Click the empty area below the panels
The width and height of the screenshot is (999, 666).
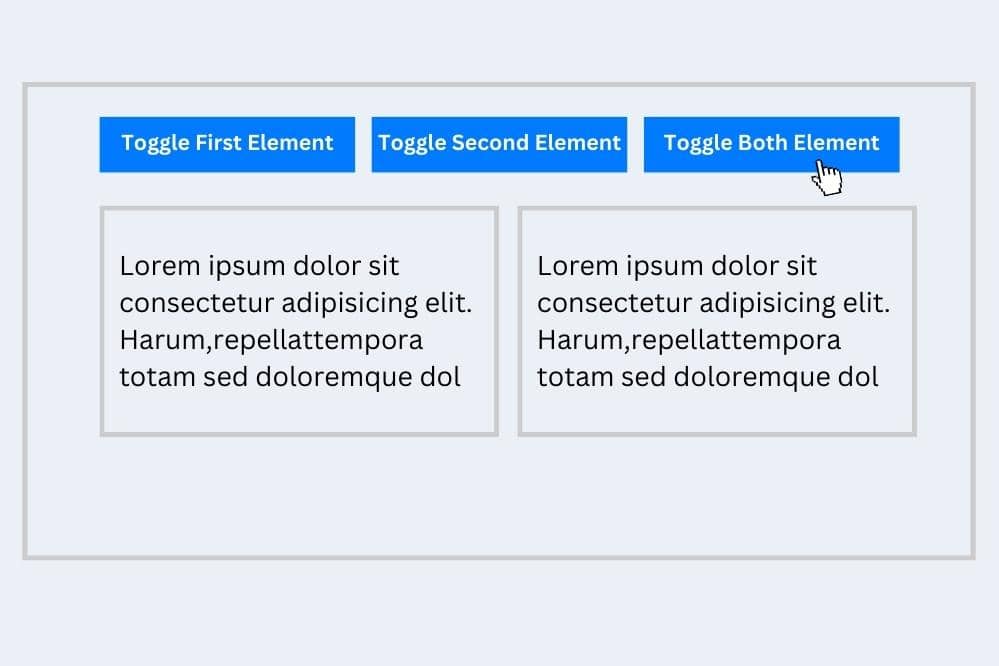500,495
